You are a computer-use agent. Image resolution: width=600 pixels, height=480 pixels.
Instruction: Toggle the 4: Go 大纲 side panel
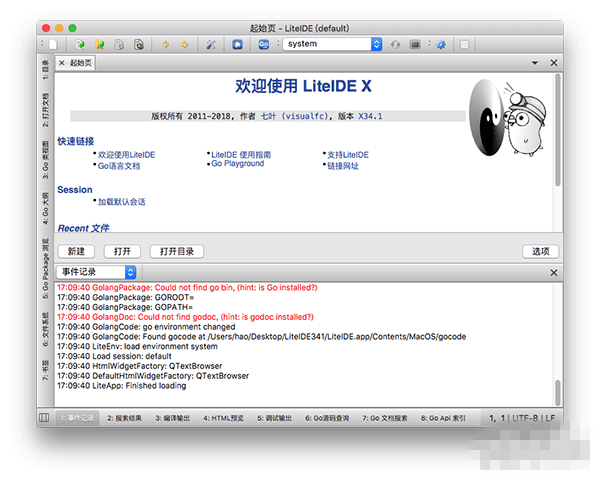[45, 209]
